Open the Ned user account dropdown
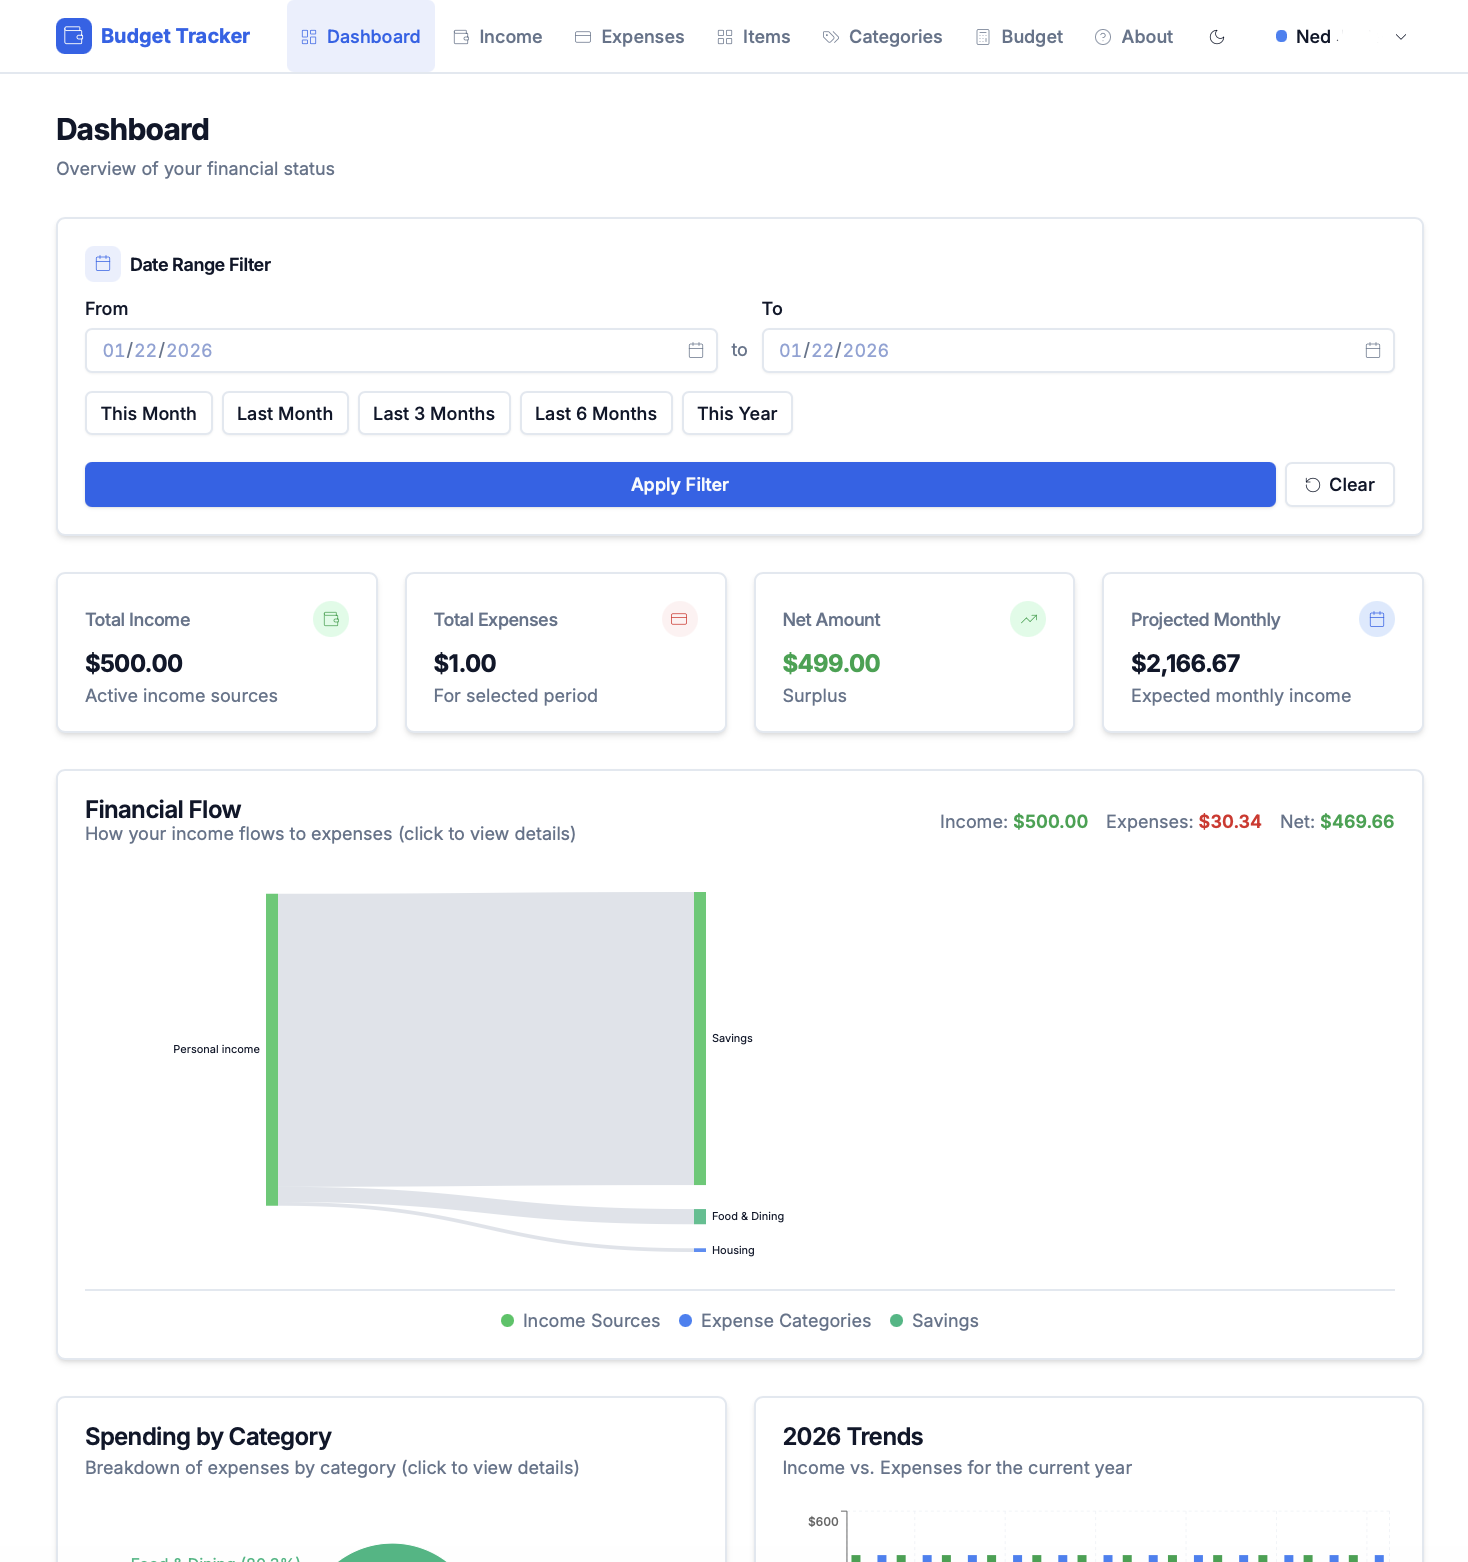This screenshot has width=1468, height=1562. click(1340, 37)
